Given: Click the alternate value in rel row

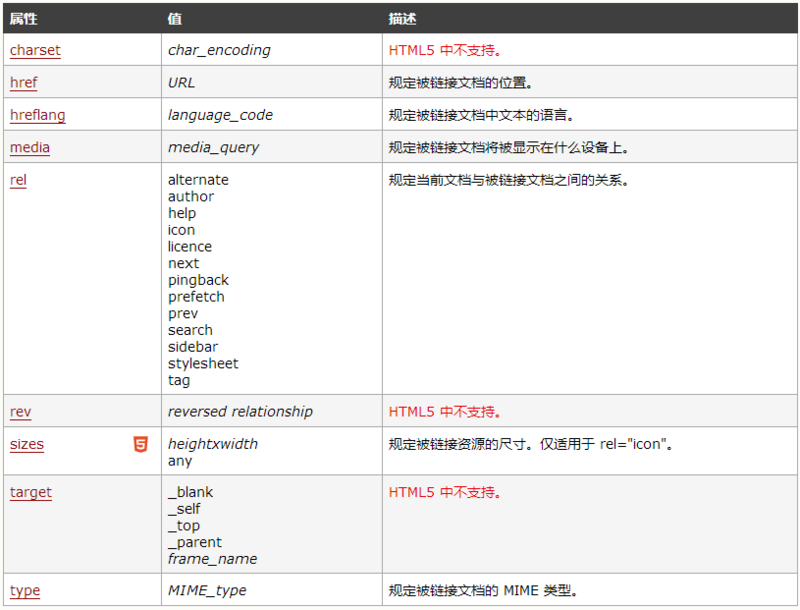Looking at the screenshot, I should click(x=198, y=180).
